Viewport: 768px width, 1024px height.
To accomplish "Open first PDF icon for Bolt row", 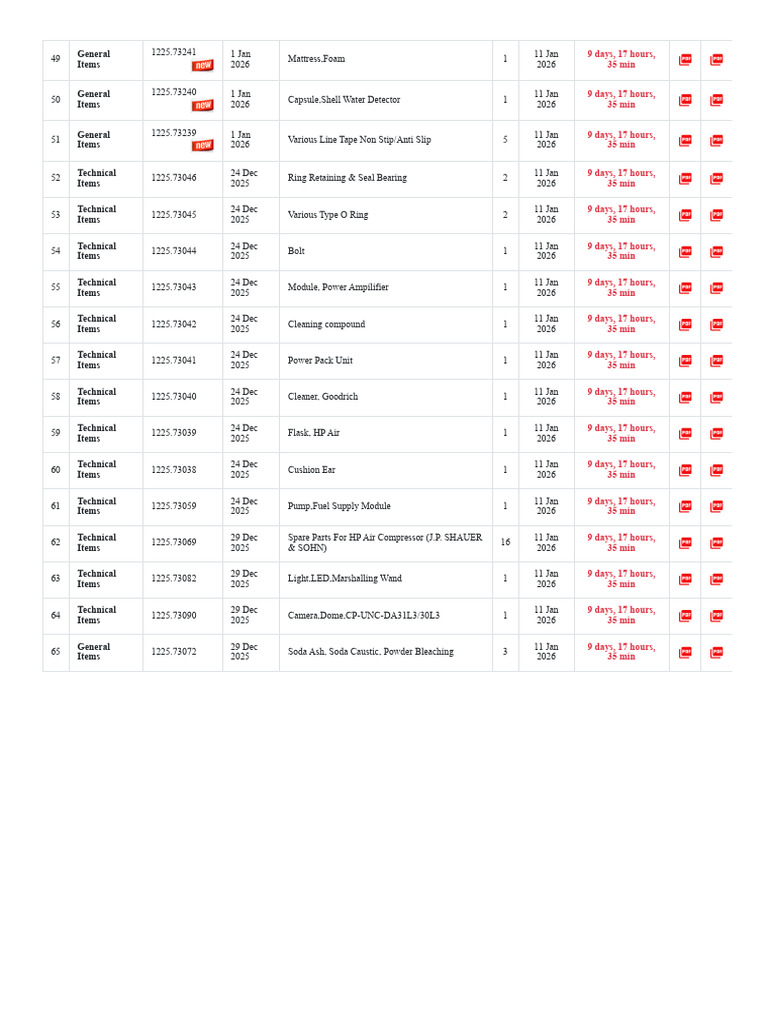I will [685, 251].
